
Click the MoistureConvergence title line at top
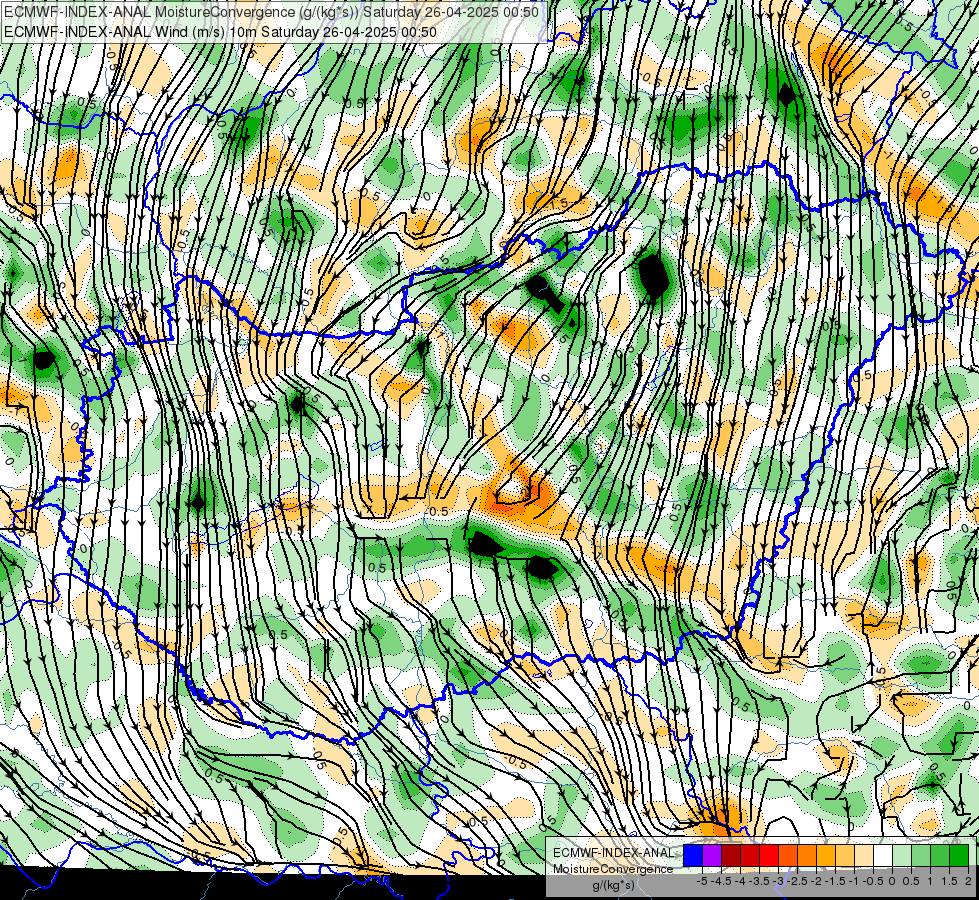(x=272, y=12)
